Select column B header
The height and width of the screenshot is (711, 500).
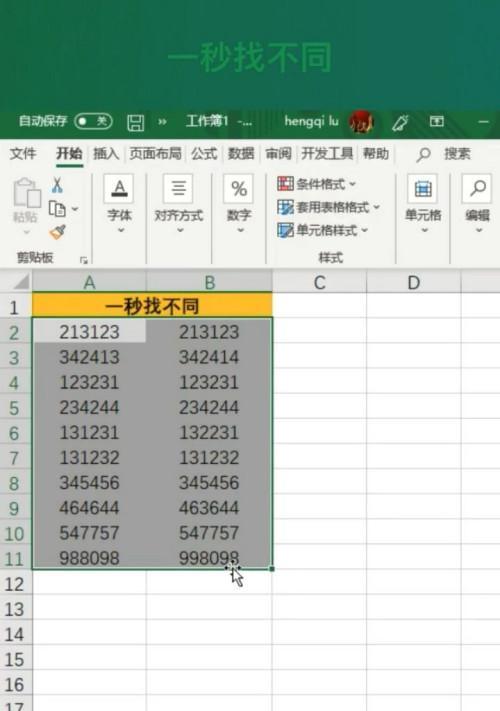(209, 282)
